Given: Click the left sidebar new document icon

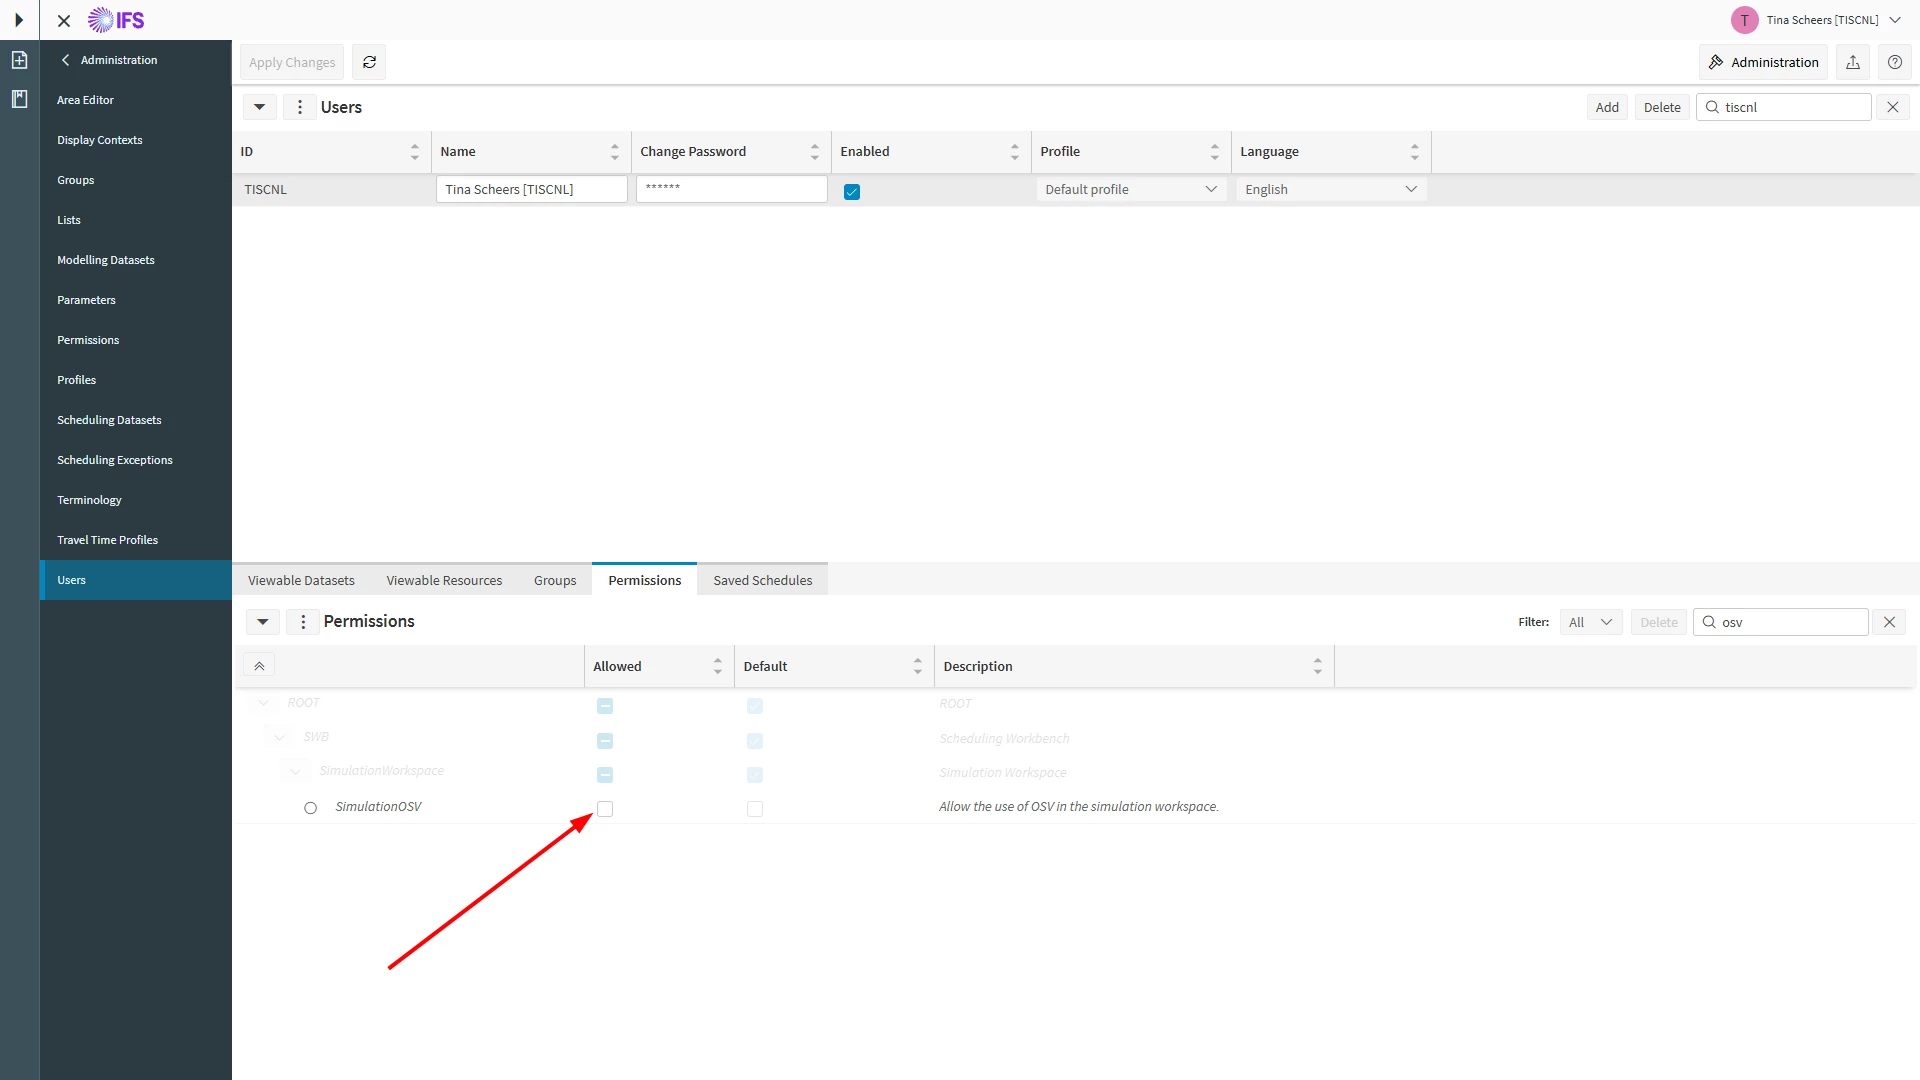Looking at the screenshot, I should pos(19,60).
